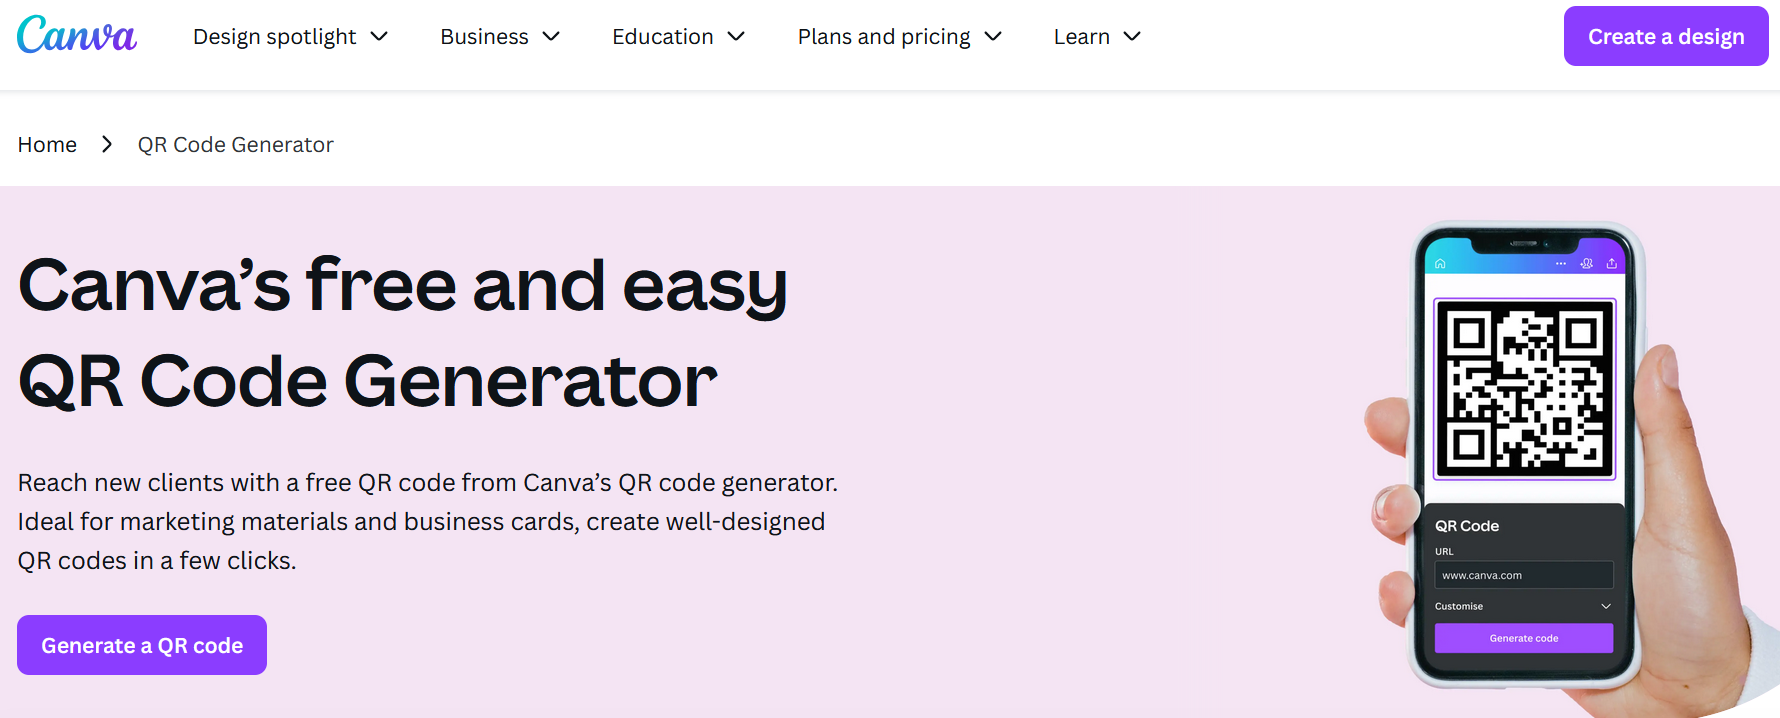The image size is (1780, 718).
Task: Go to the Home breadcrumb link
Action: [47, 145]
